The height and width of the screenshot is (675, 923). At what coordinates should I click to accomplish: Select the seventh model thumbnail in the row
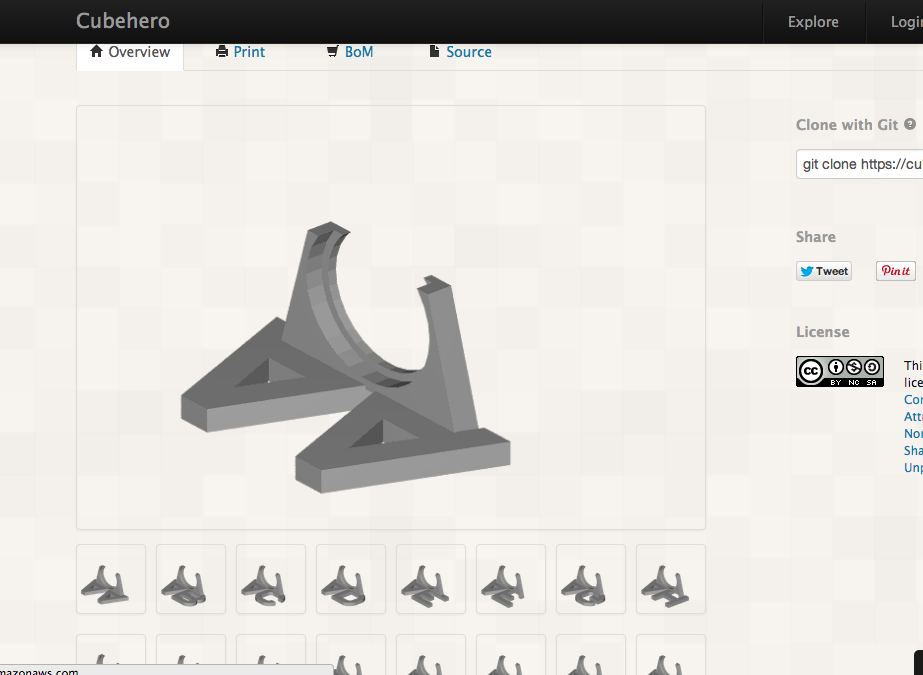(x=591, y=579)
